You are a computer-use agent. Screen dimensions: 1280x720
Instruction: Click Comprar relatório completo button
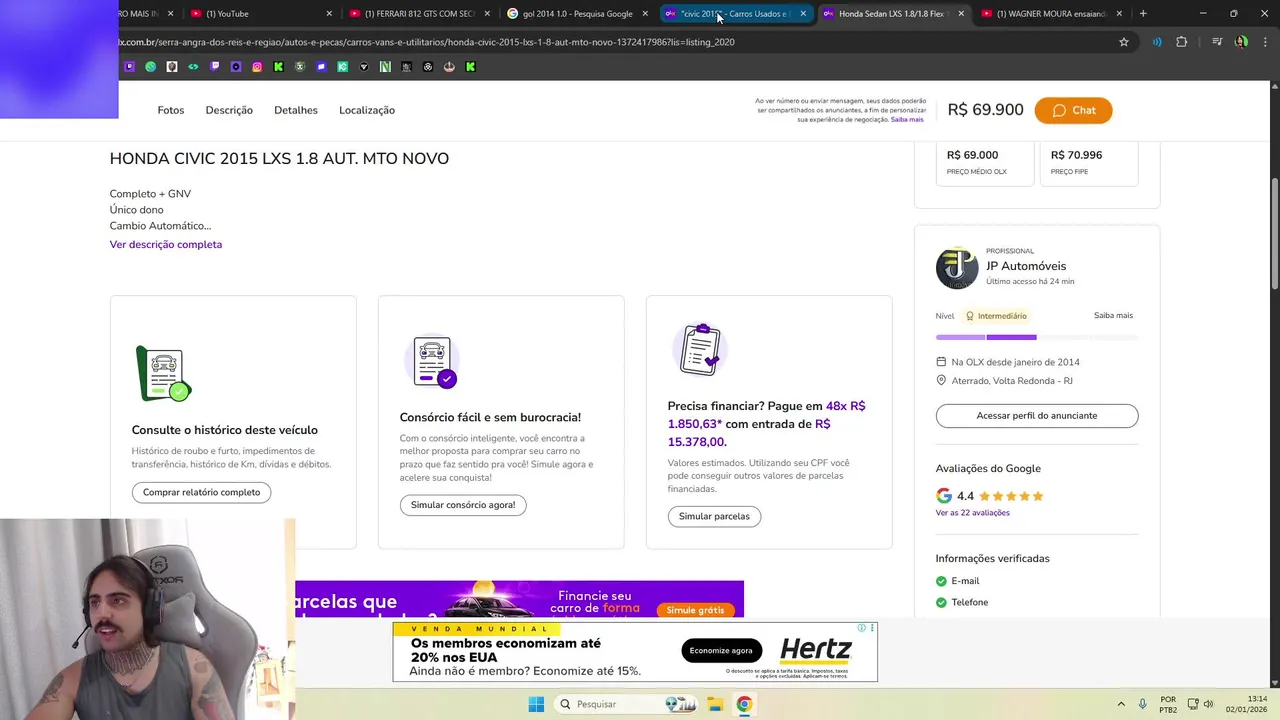point(201,492)
